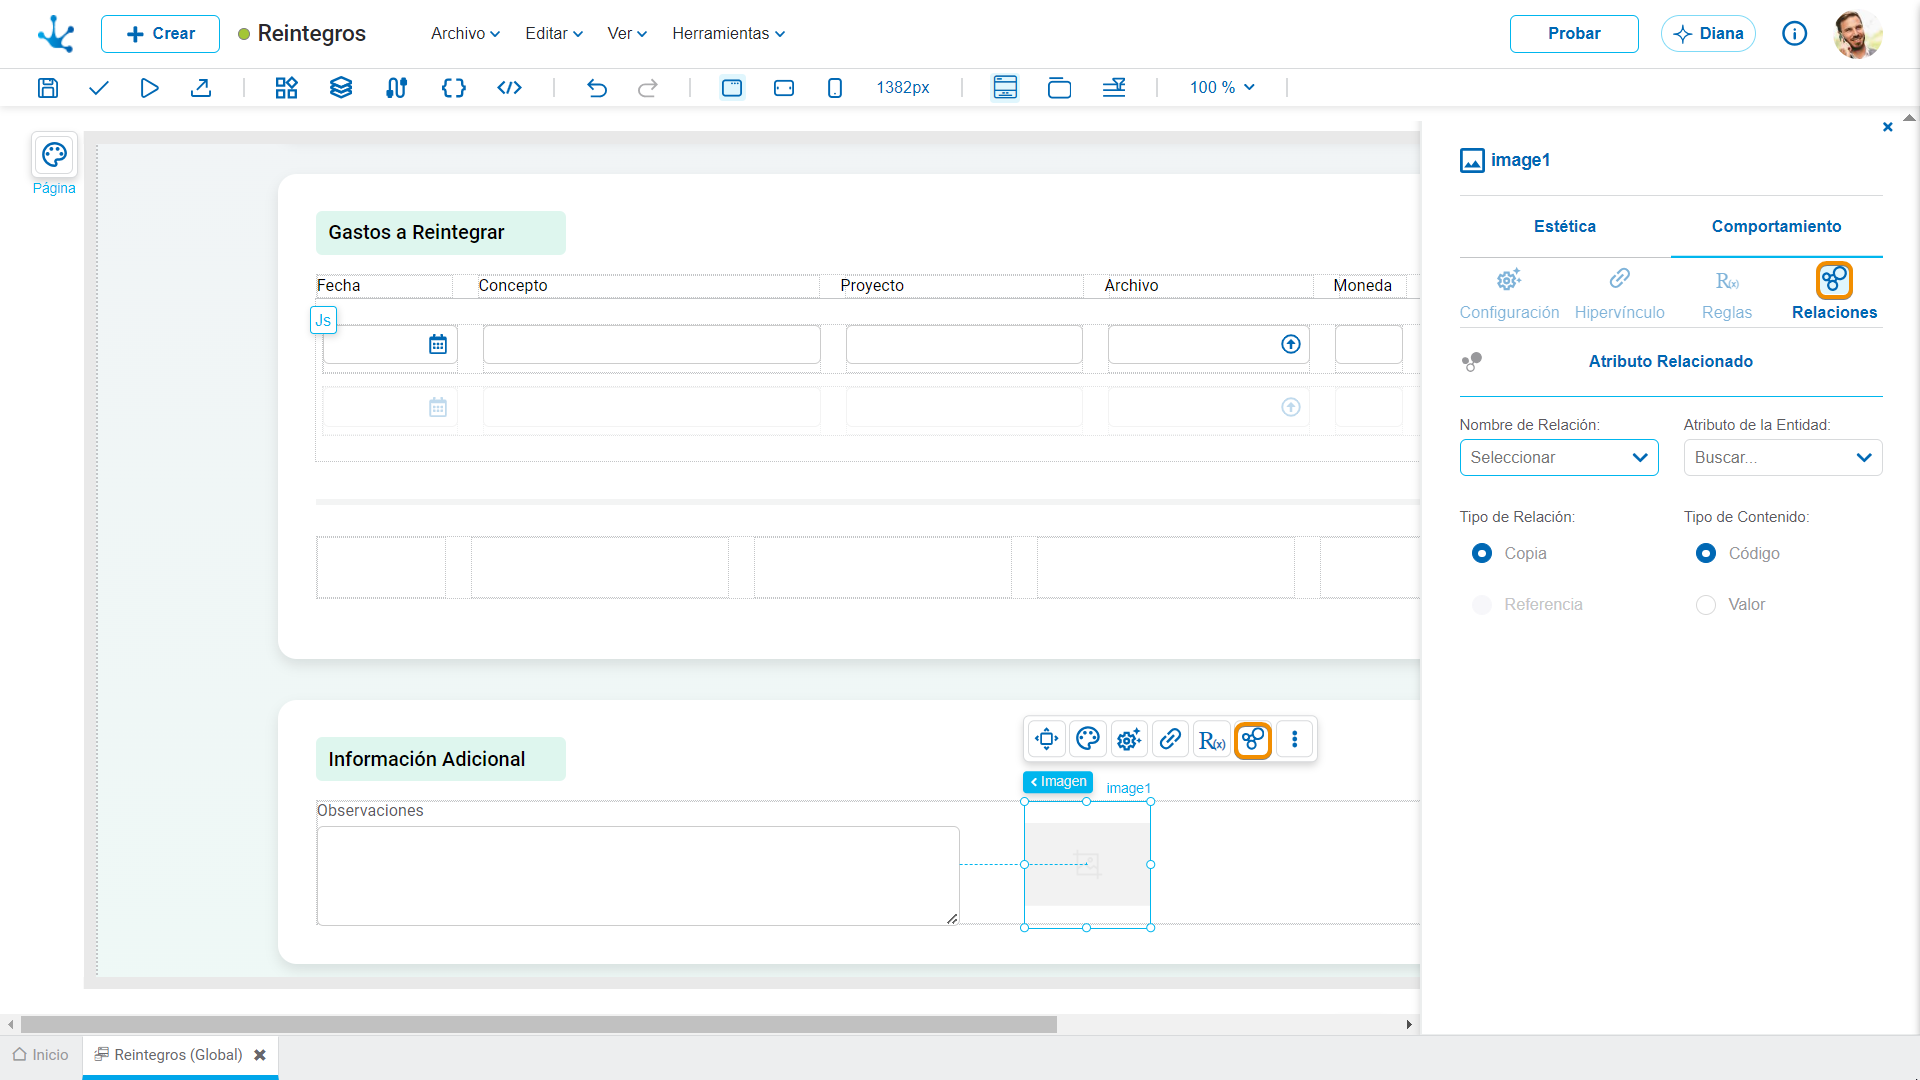Image resolution: width=1920 pixels, height=1080 pixels.
Task: Open the Configuración sub-tab
Action: 1509,293
